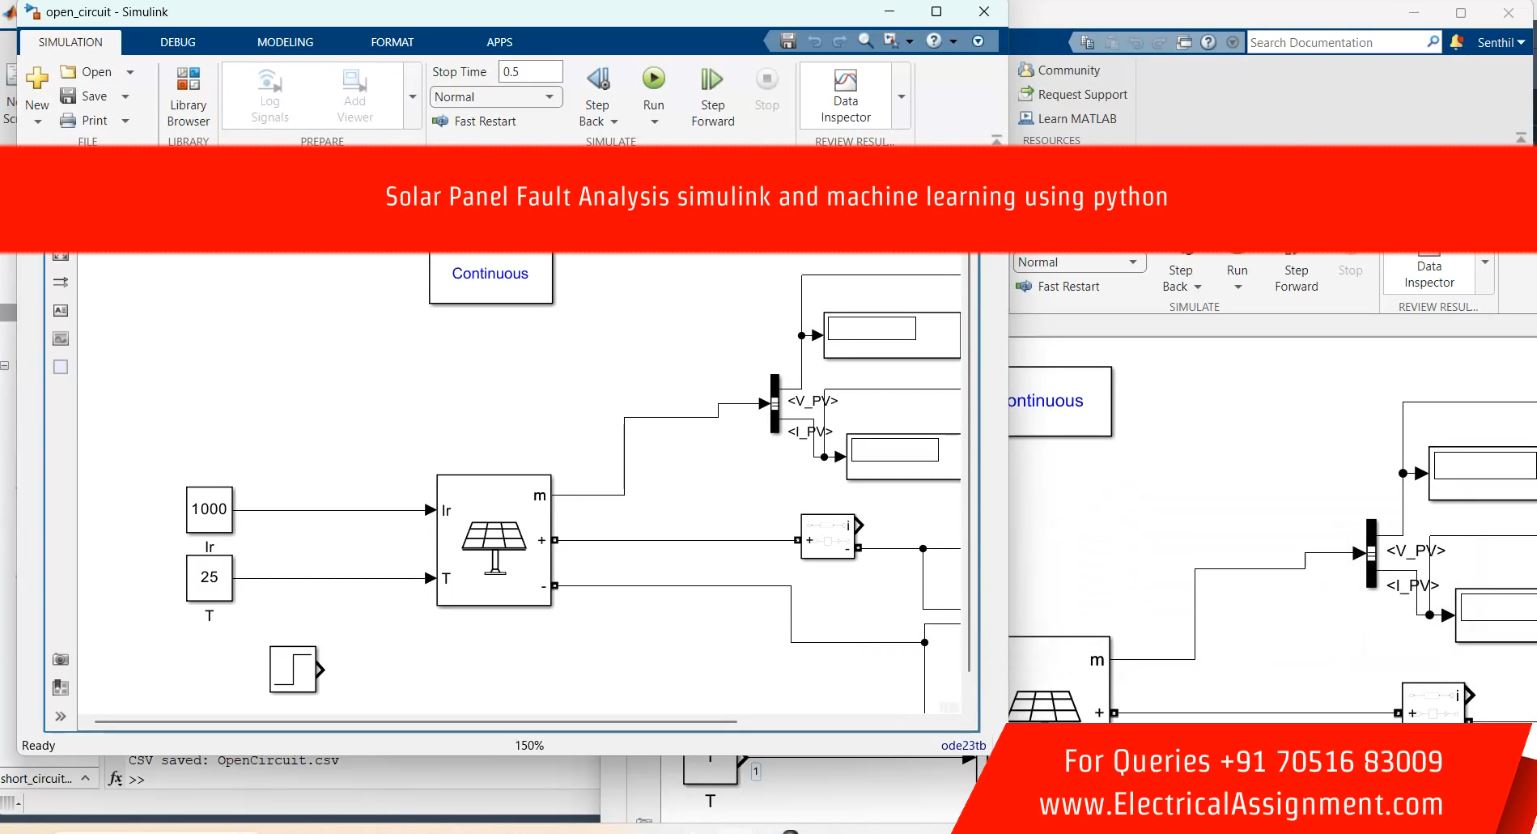Viewport: 1537px width, 834px height.
Task: Select the Step source block
Action: click(x=293, y=670)
